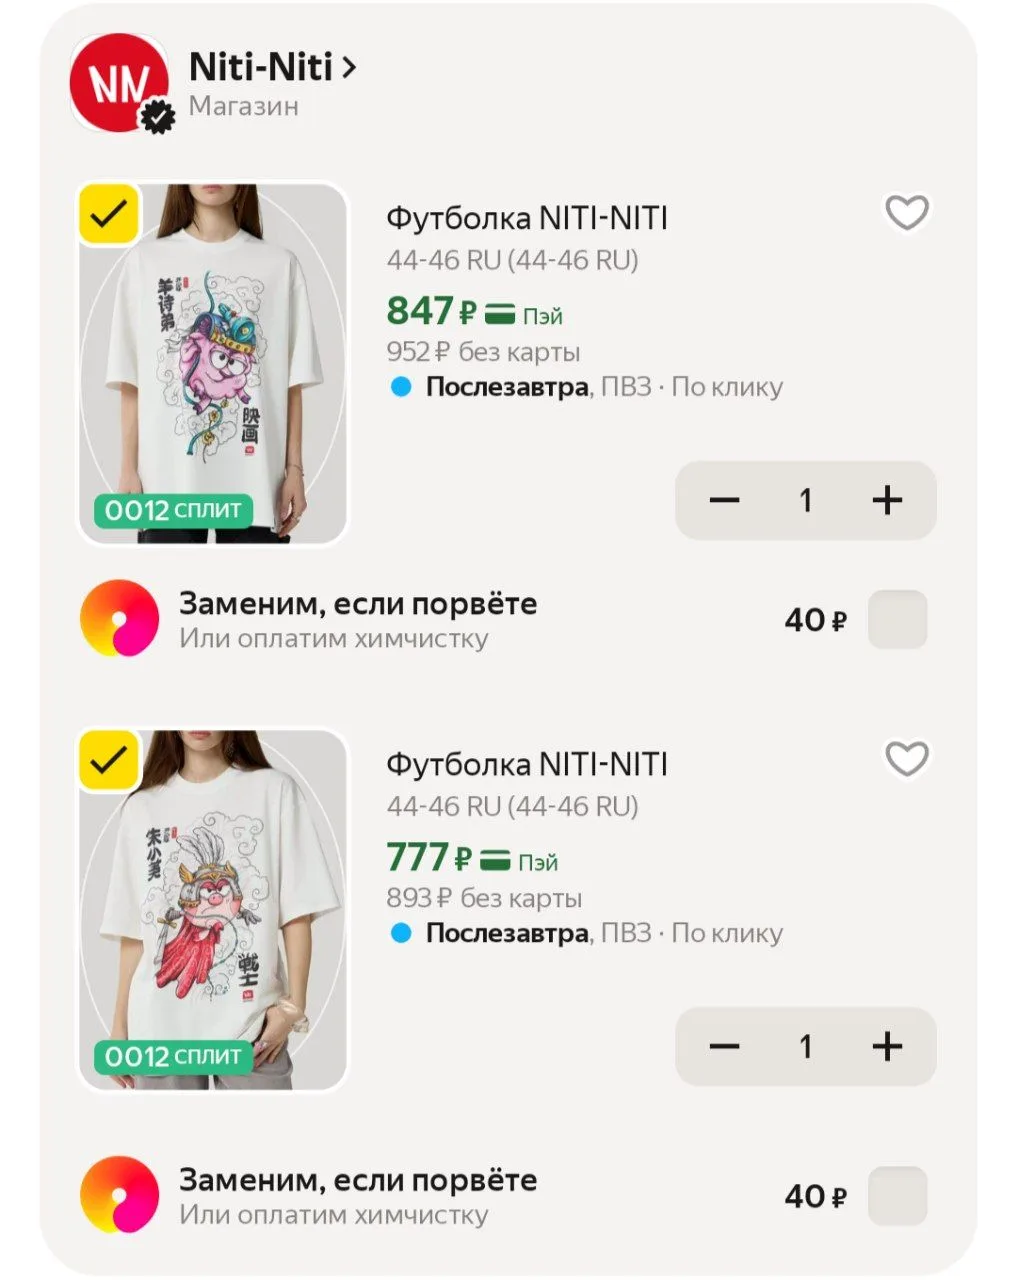Expand the Niti-Niti store chevron
Screen dimensions: 1017x1280
[x=348, y=68]
